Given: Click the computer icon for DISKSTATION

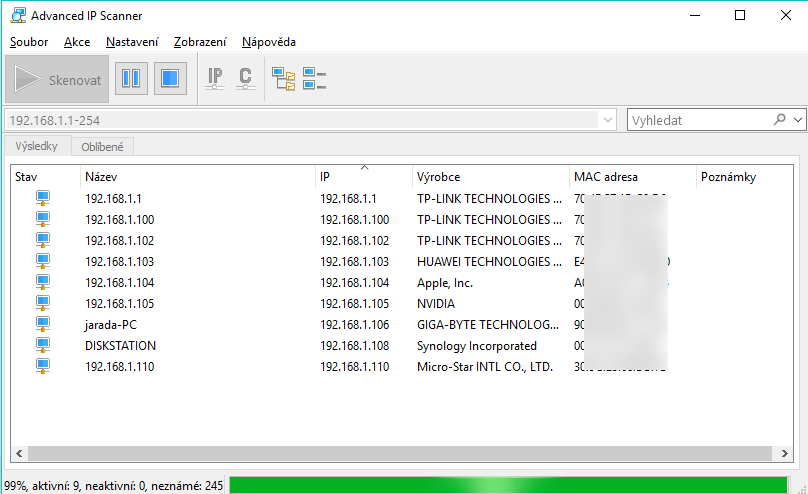Looking at the screenshot, I should (43, 345).
